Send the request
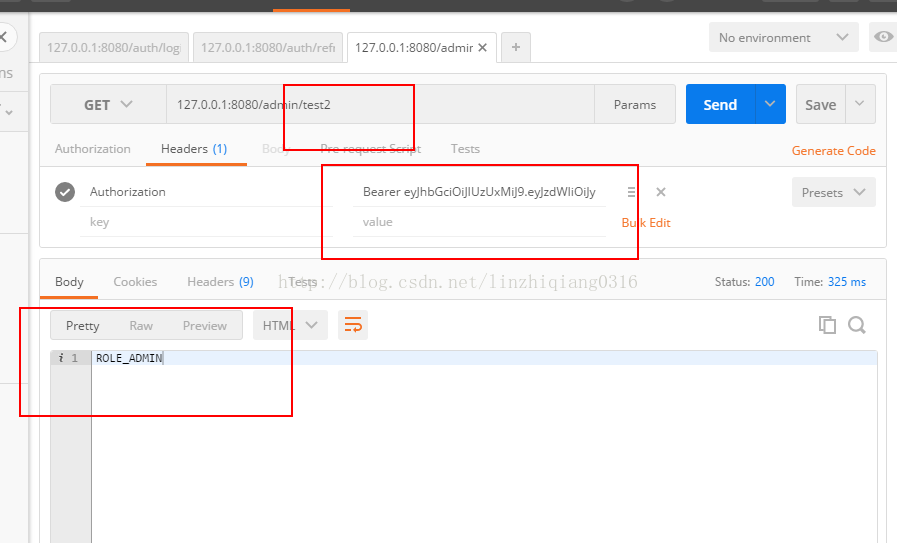The height and width of the screenshot is (543, 897). click(x=720, y=104)
